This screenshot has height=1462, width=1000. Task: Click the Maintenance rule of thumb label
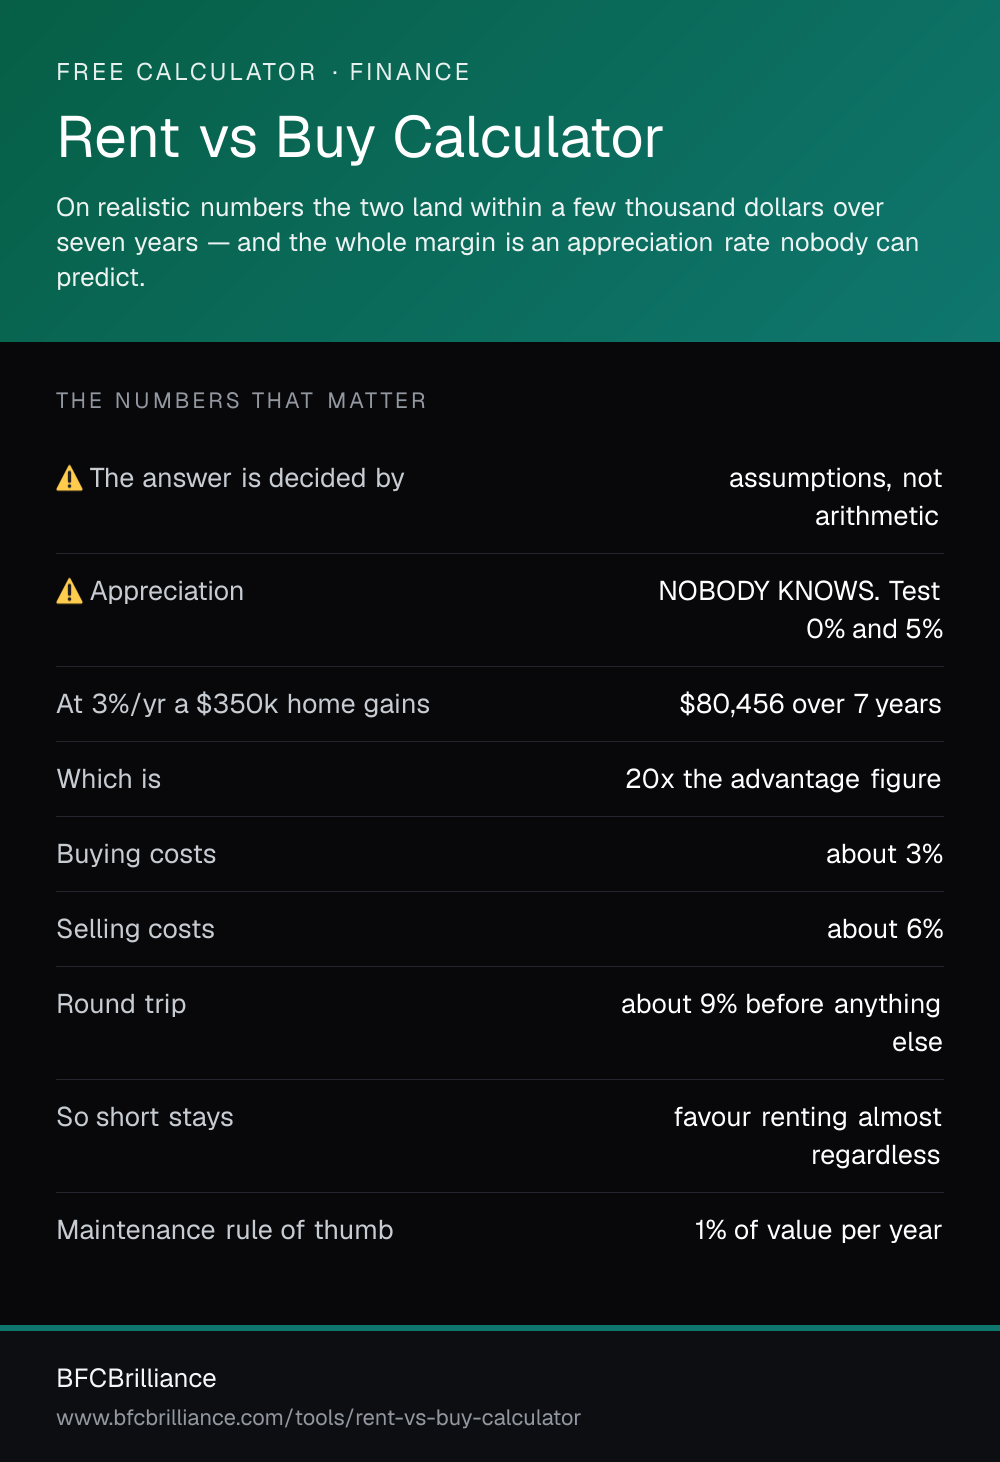[x=225, y=1230]
